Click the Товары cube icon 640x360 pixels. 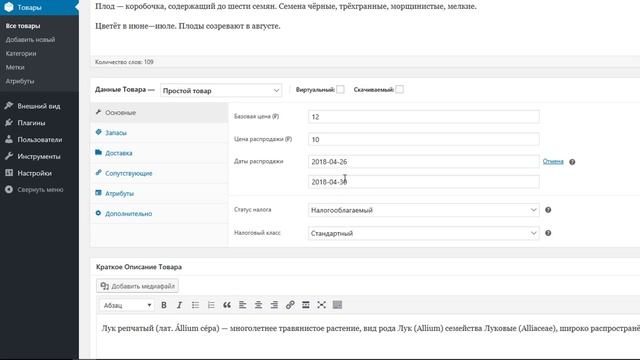9,7
